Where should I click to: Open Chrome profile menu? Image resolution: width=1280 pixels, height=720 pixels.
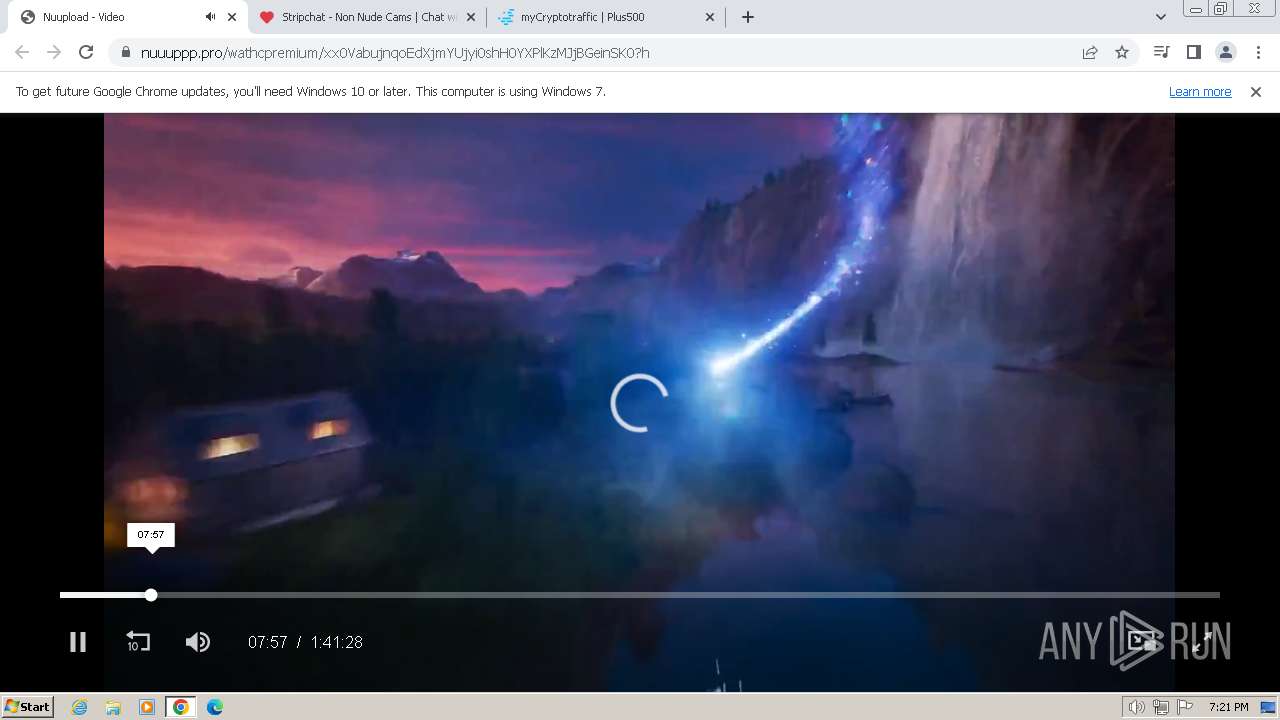(x=1225, y=52)
